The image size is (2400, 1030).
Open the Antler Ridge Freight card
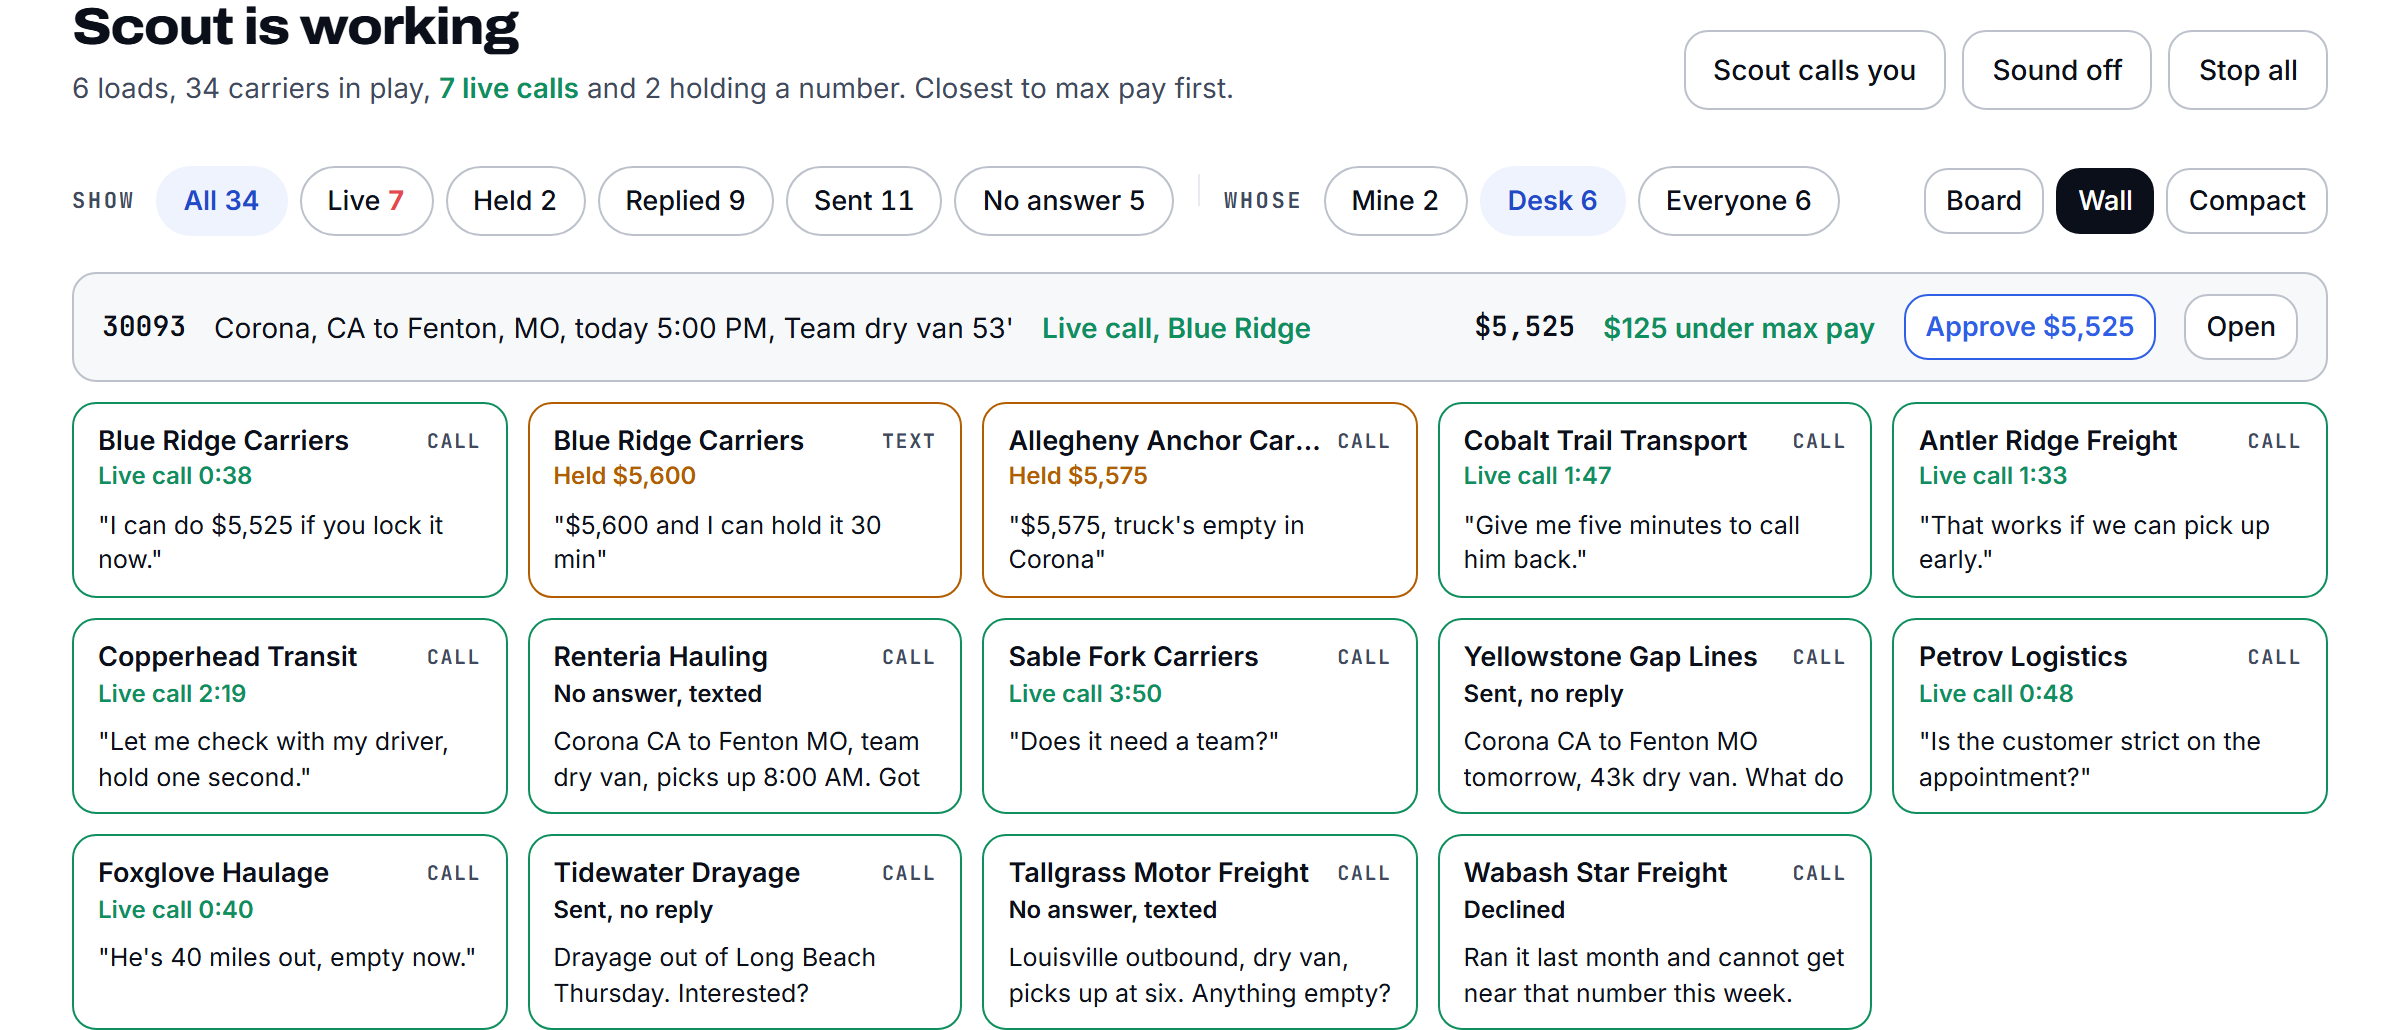[x=2109, y=500]
